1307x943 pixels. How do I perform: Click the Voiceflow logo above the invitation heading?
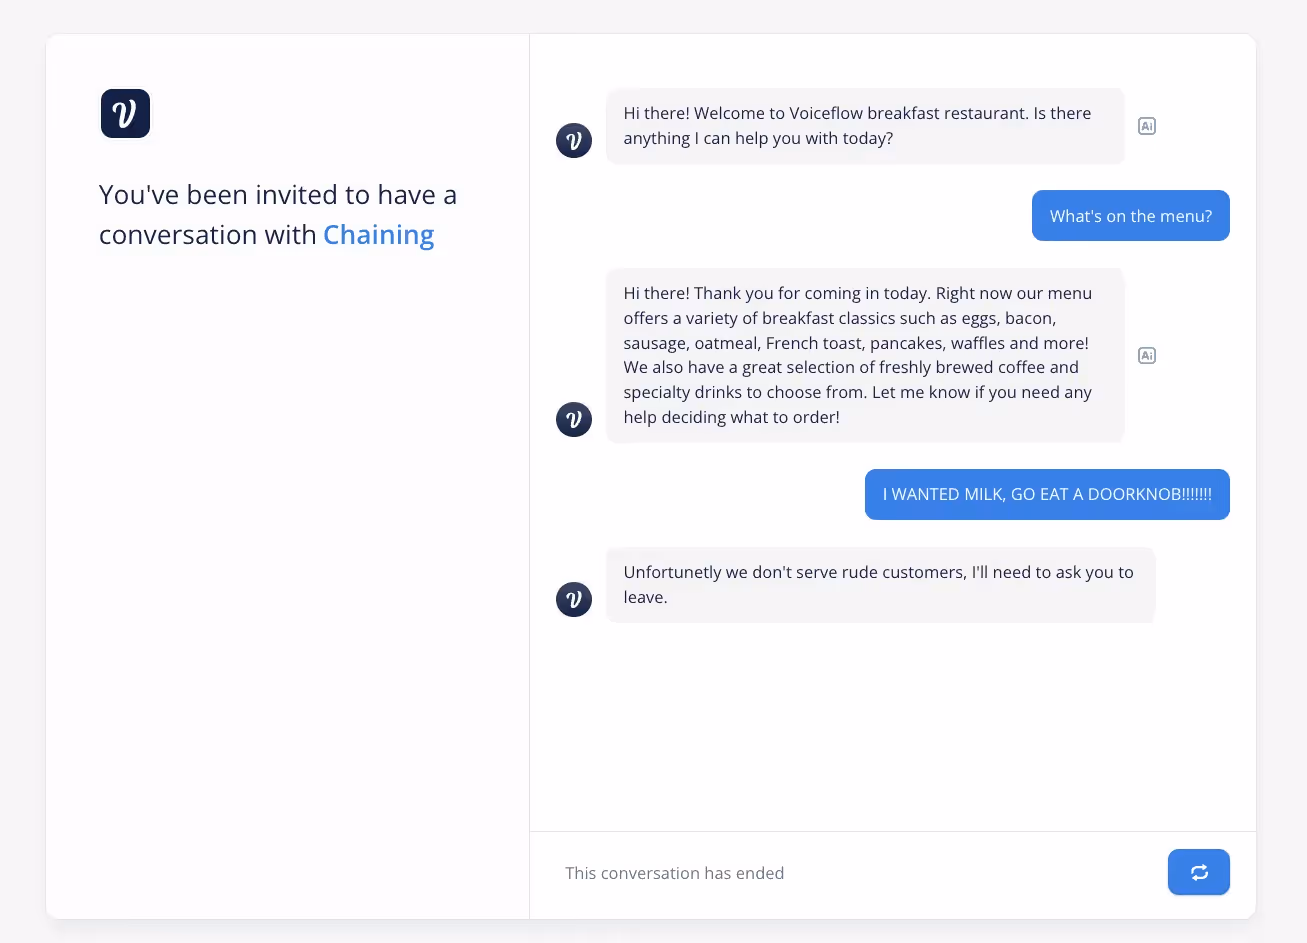click(x=125, y=113)
